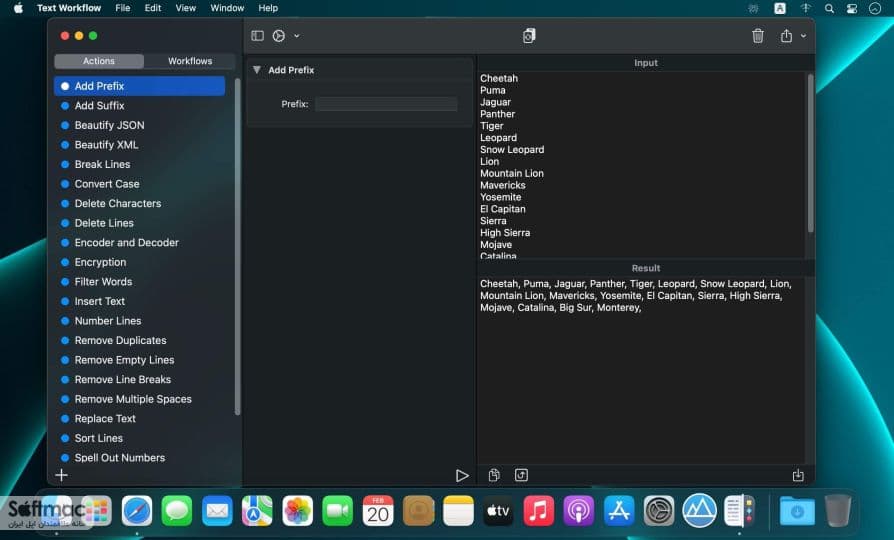Select the Remove Line Breaks action
Screen dimensions: 894x540
coord(140,380)
